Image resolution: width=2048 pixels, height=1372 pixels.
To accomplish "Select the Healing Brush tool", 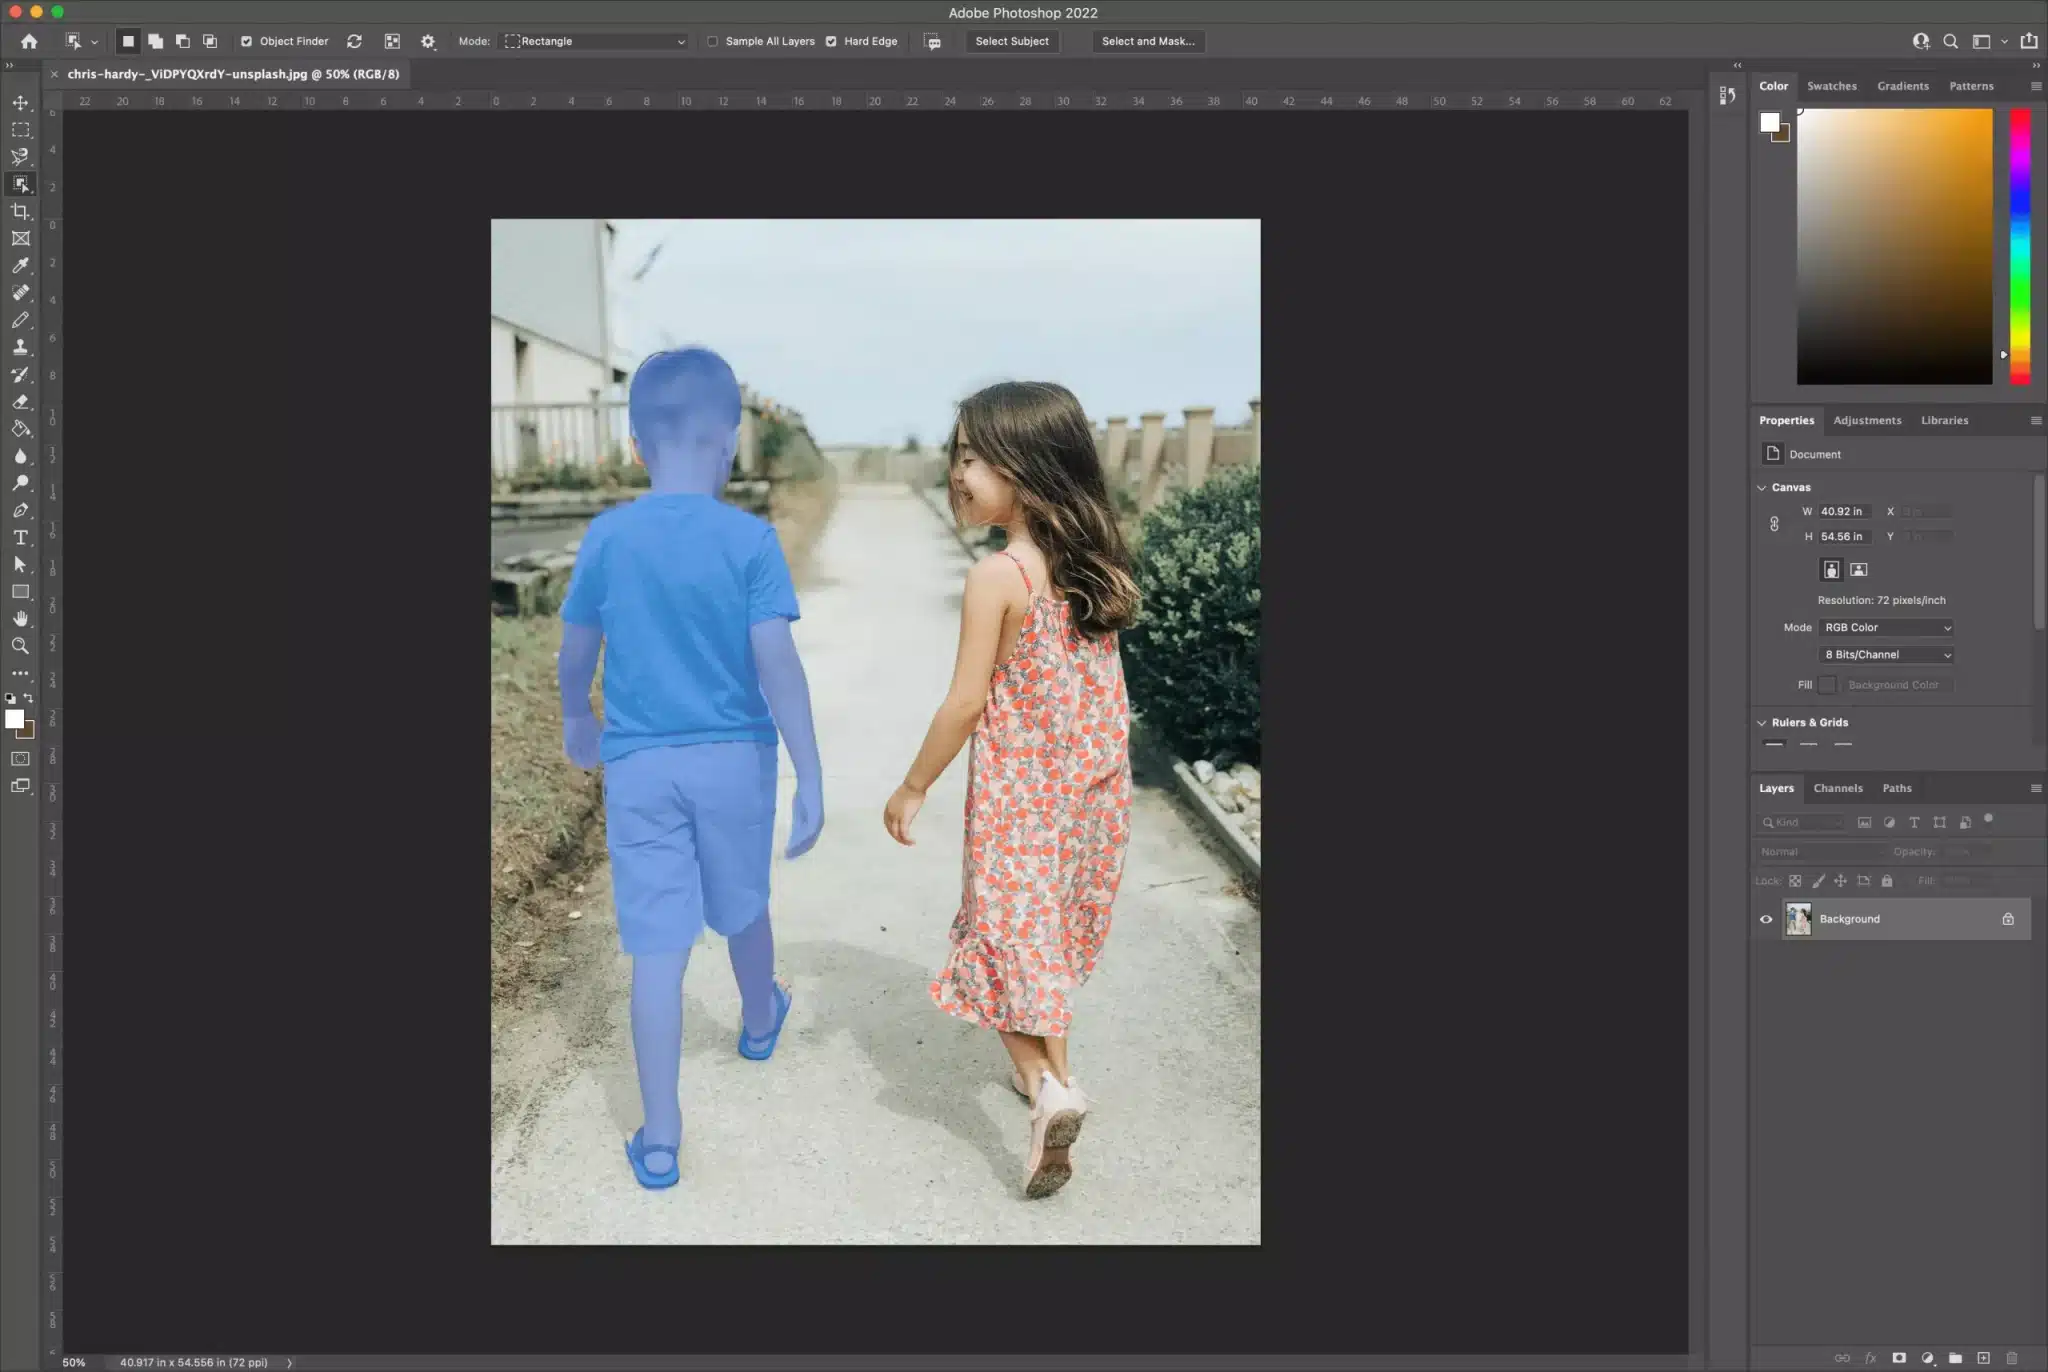I will (x=20, y=292).
